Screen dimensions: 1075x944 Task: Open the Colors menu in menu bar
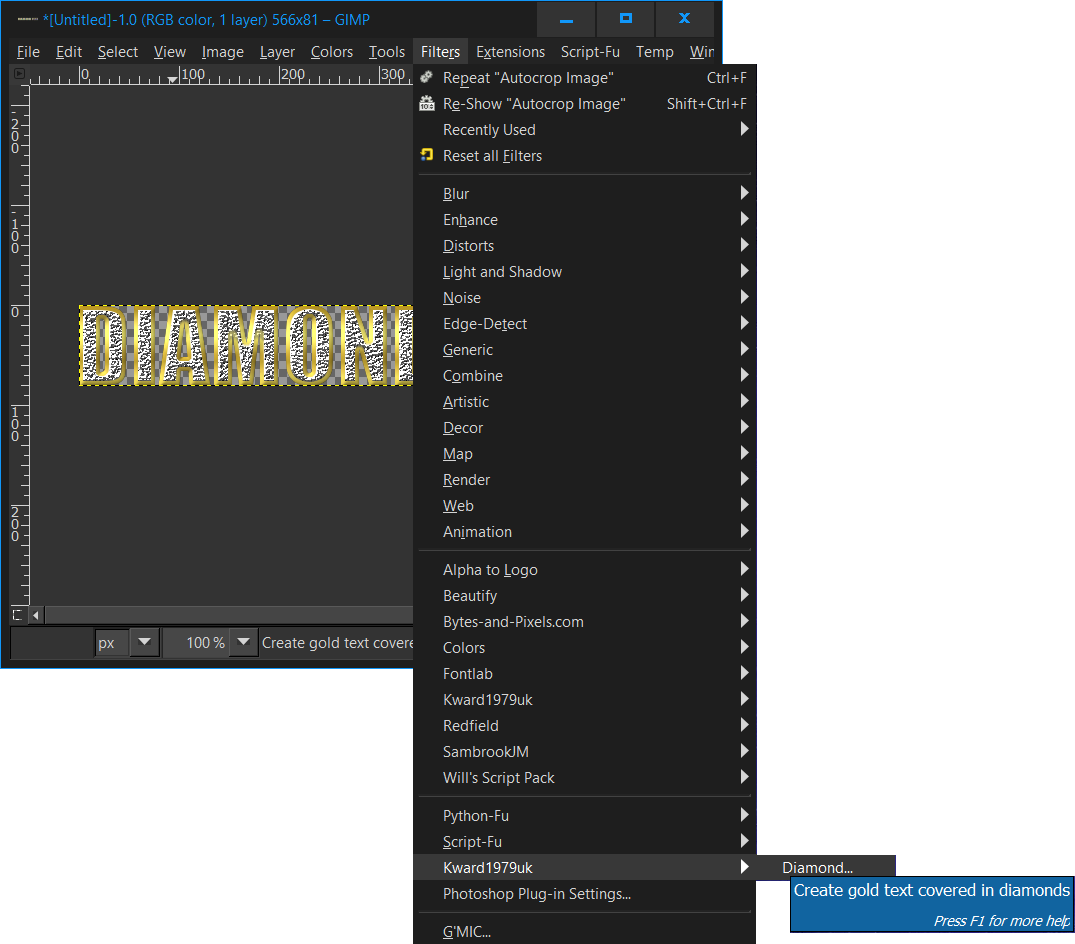pos(331,52)
